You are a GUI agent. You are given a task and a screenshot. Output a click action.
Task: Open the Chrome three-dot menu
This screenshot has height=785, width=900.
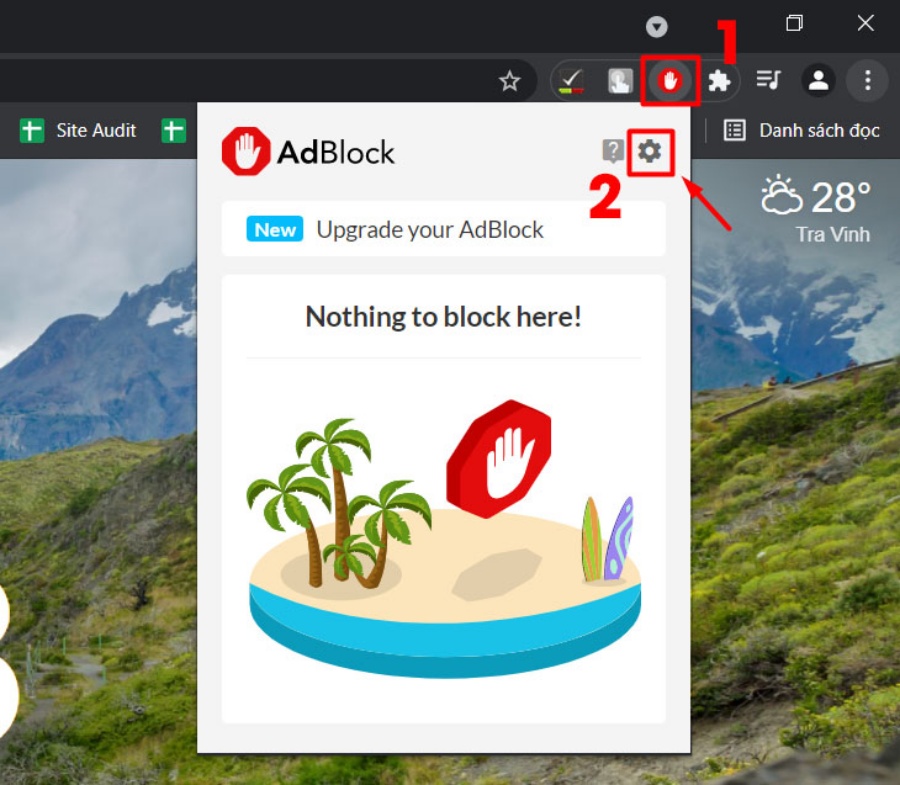click(867, 81)
